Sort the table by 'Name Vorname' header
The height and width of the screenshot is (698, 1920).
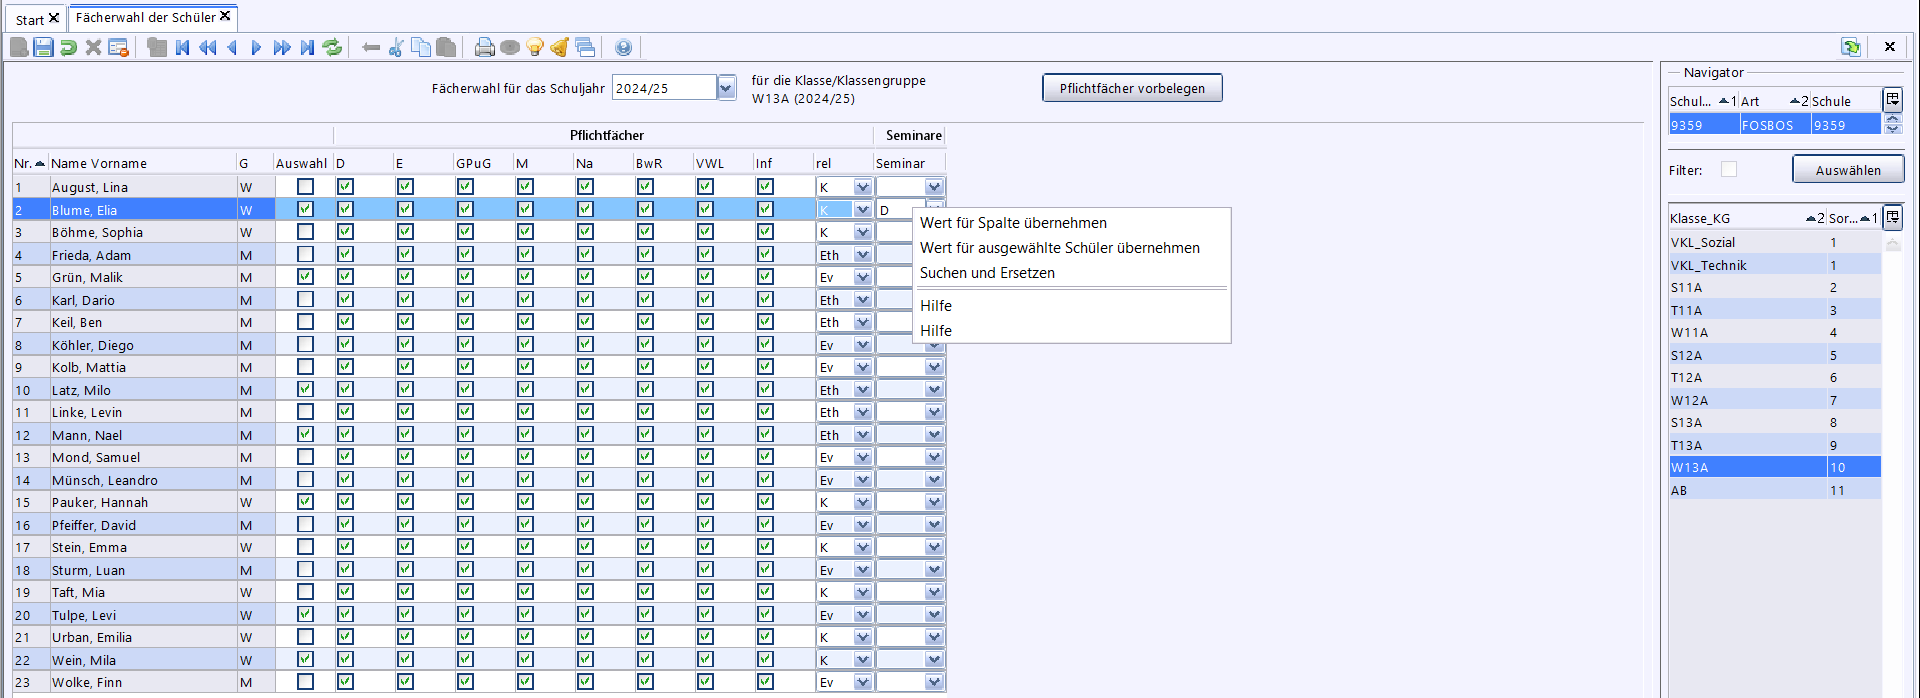pos(142,163)
